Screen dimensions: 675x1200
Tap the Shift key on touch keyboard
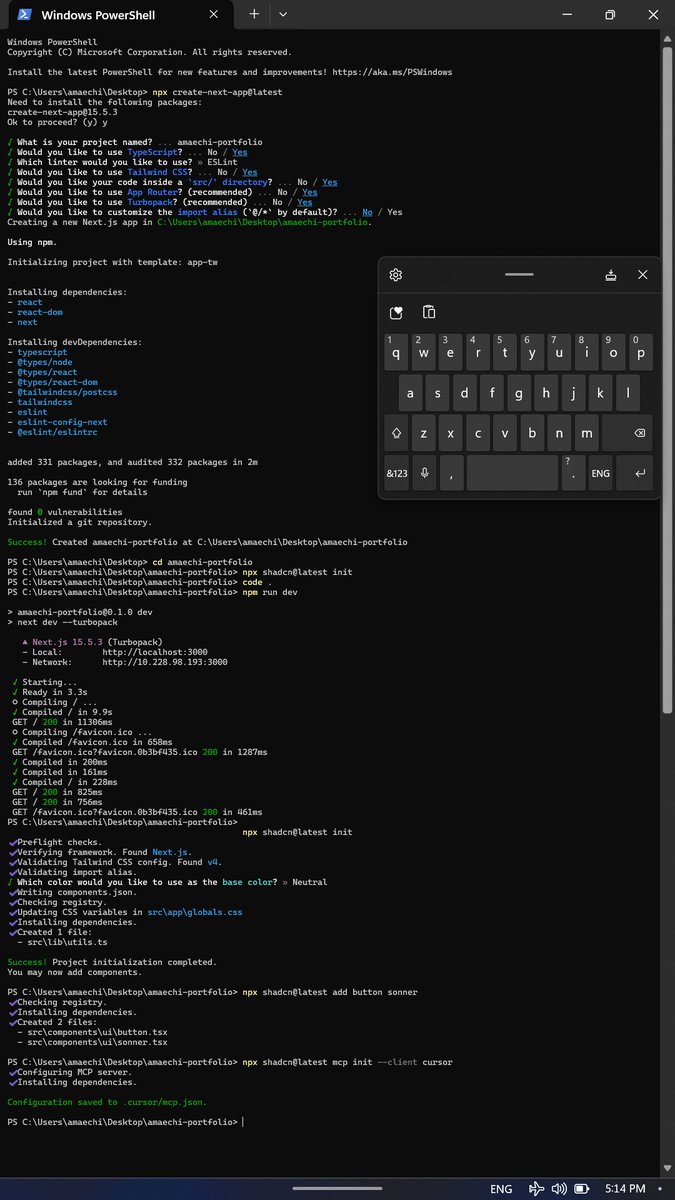(x=397, y=433)
